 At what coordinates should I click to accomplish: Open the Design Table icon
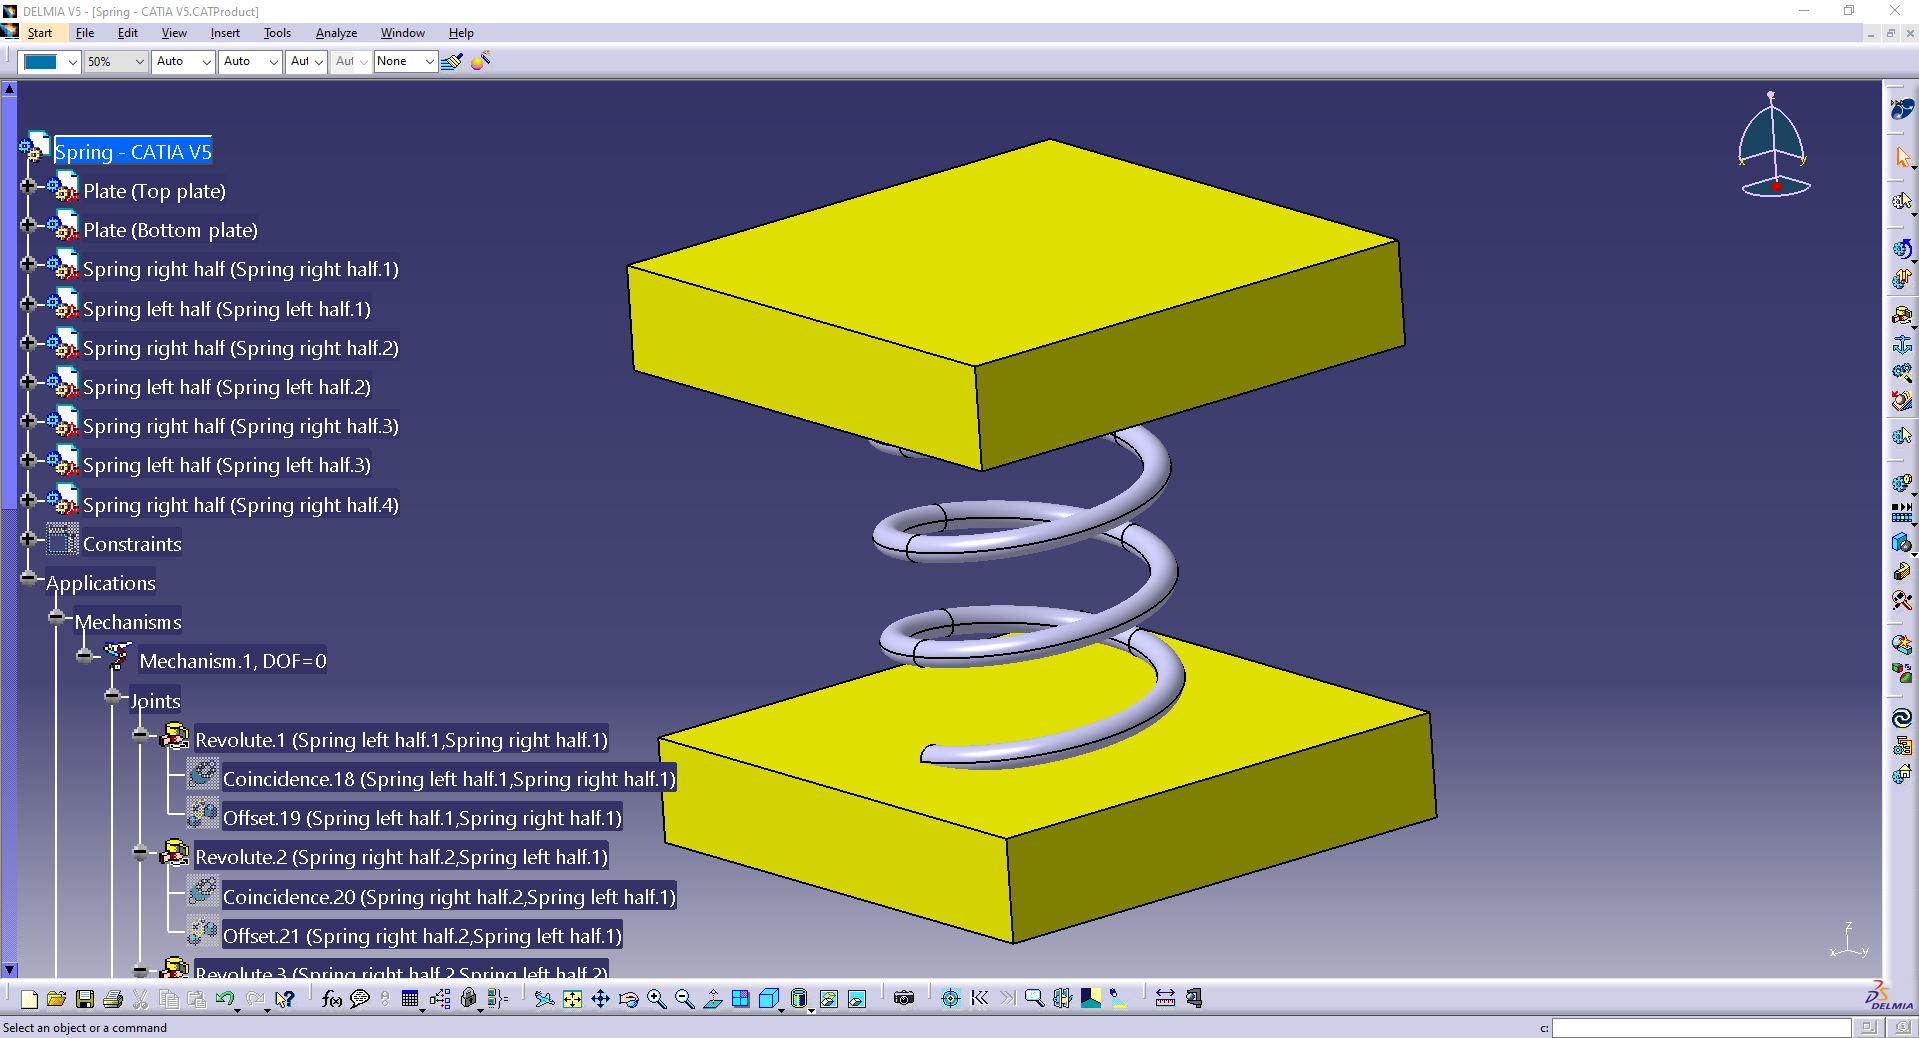410,998
